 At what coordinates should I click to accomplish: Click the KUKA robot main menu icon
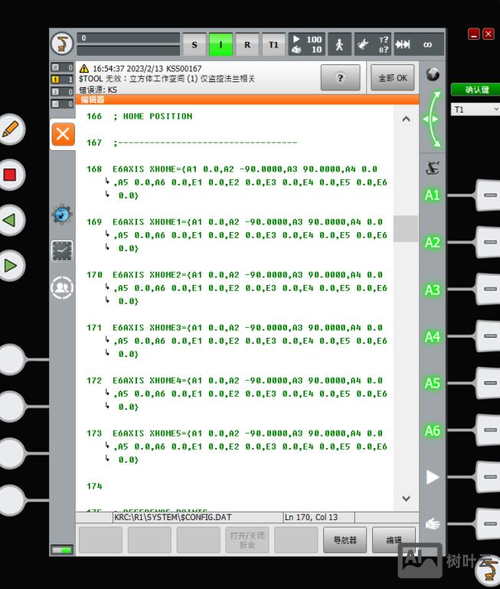62,44
